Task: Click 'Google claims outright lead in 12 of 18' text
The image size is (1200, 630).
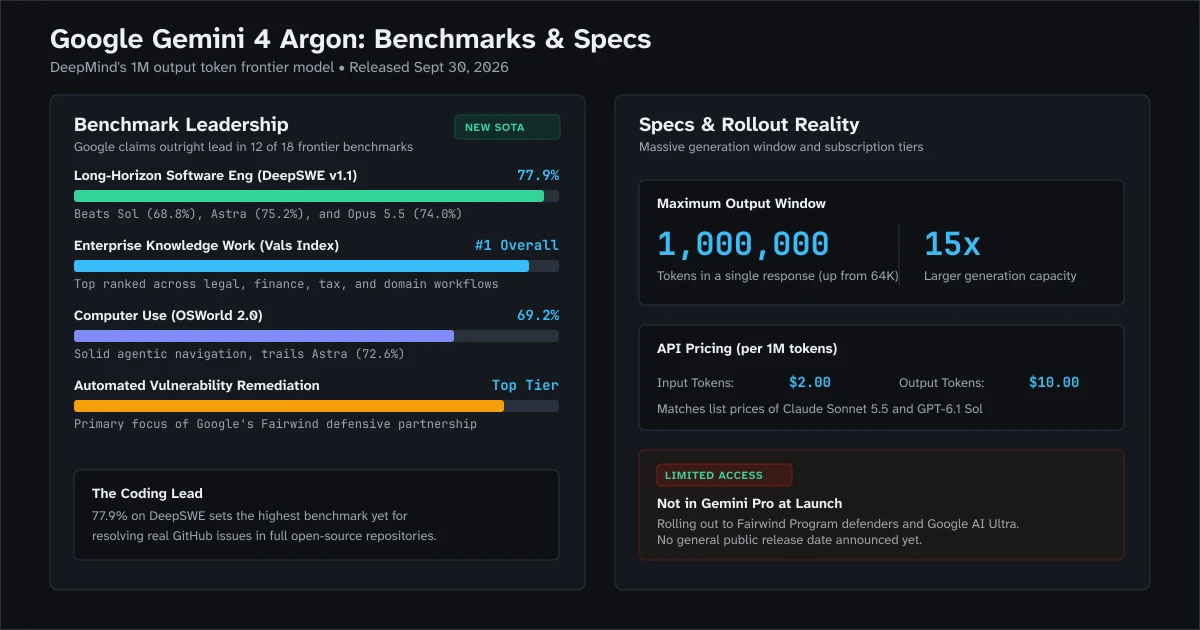Action: click(243, 147)
